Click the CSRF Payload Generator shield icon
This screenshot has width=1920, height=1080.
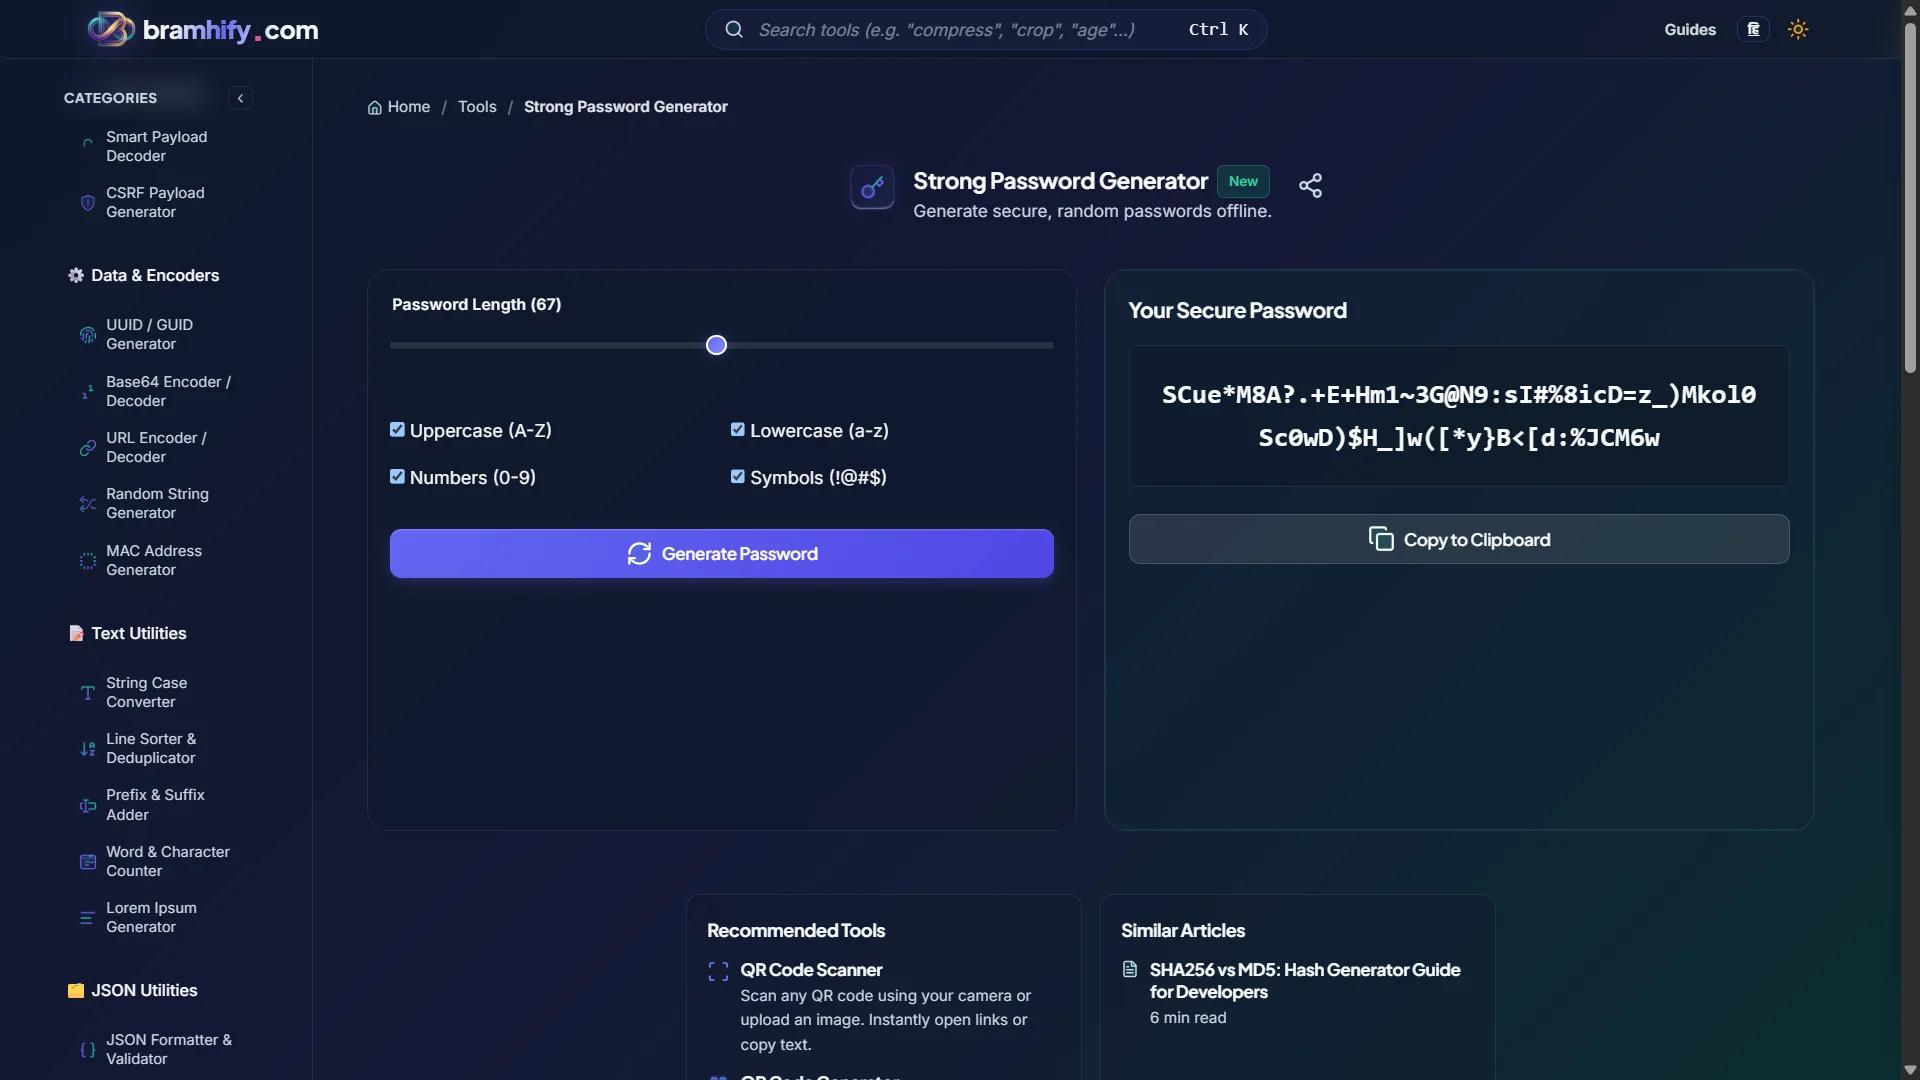click(88, 203)
